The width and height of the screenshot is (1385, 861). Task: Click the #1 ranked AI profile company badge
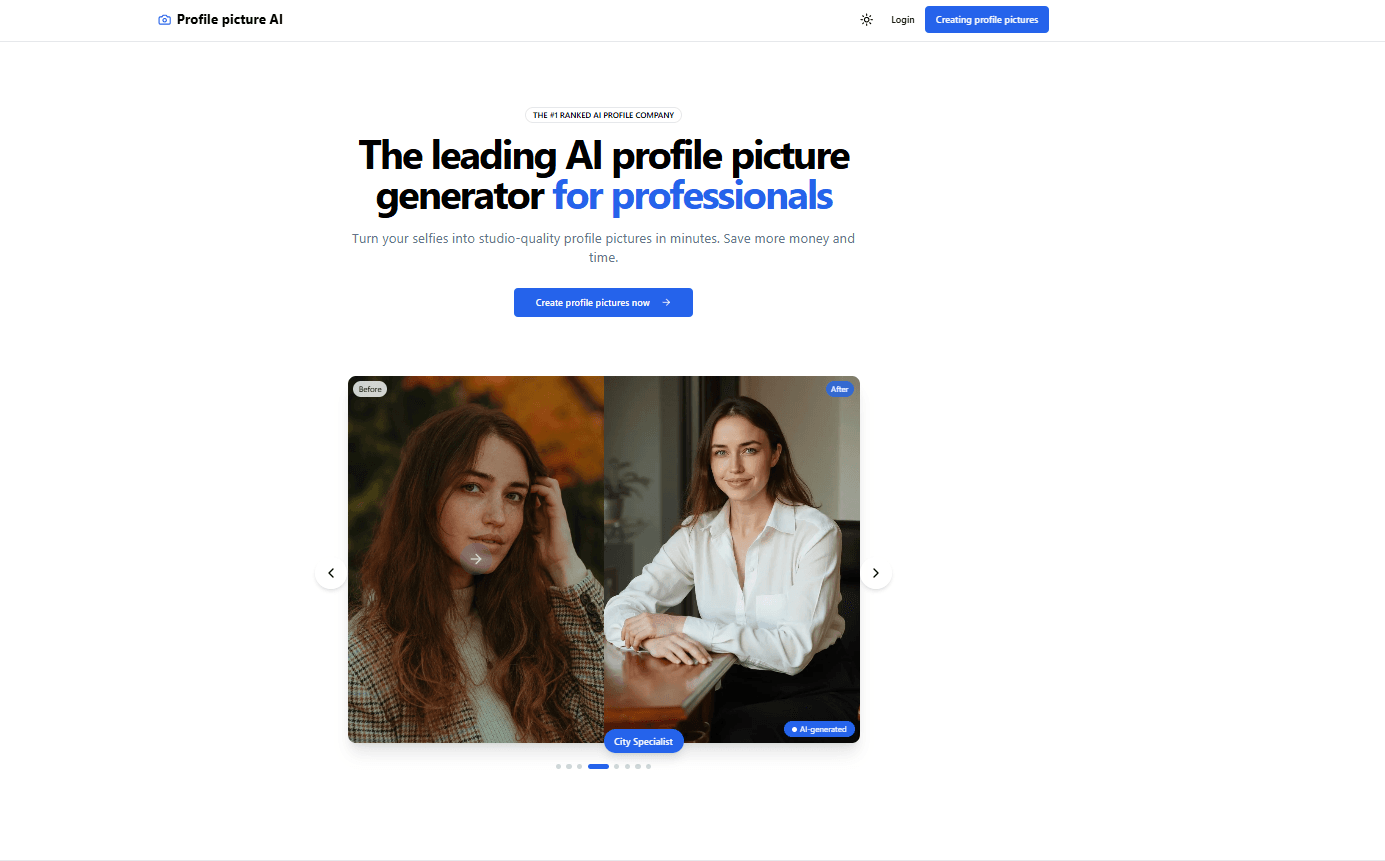[x=603, y=115]
